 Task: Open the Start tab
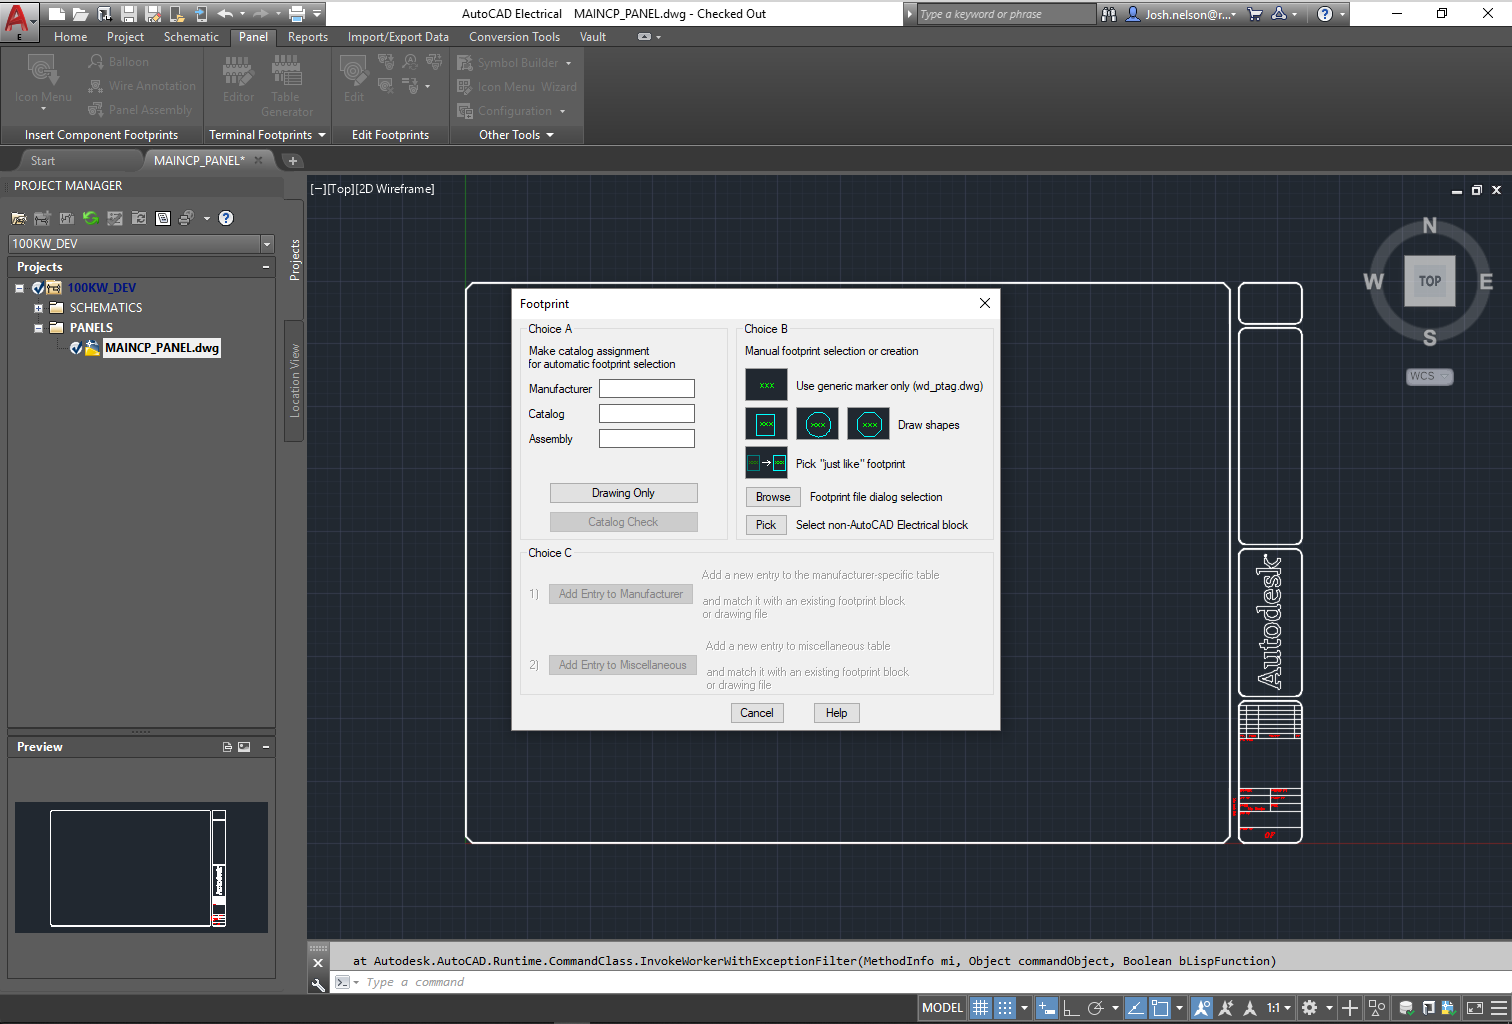tap(43, 160)
